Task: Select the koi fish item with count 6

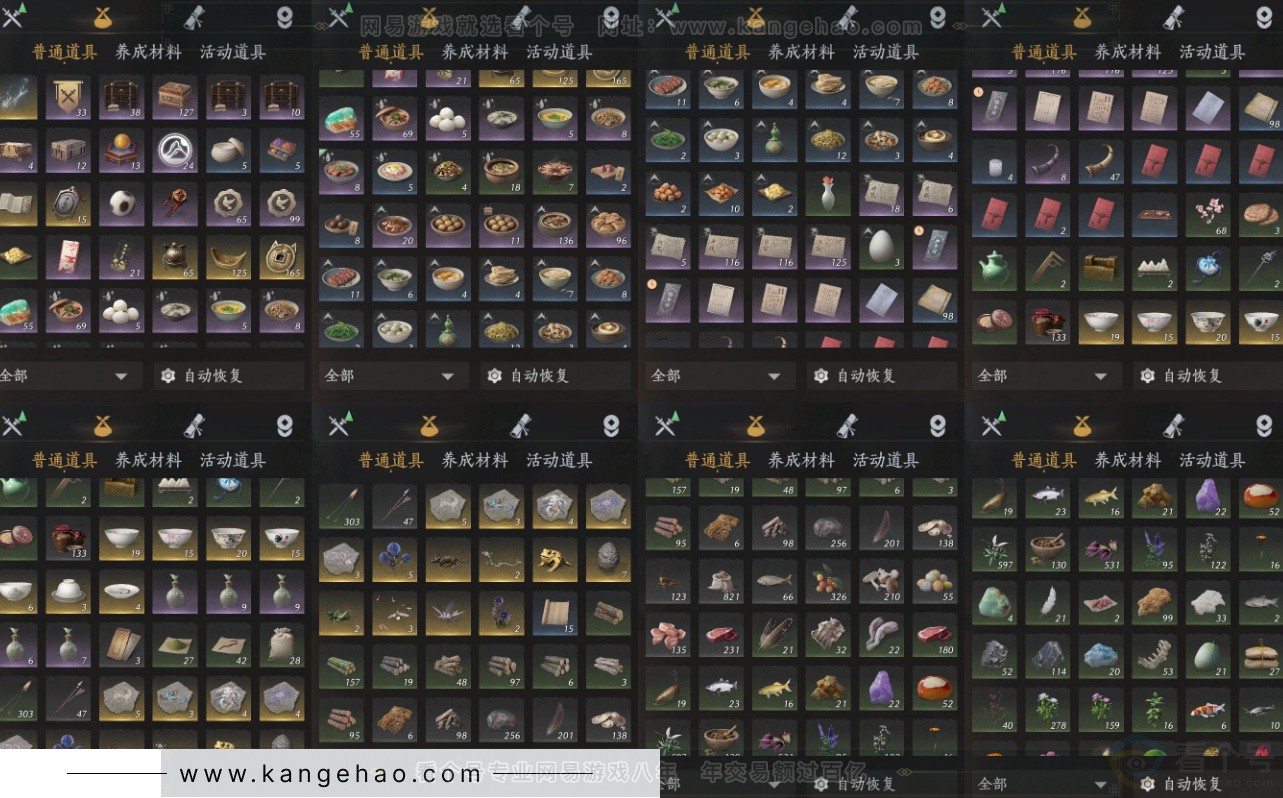Action: click(1208, 709)
